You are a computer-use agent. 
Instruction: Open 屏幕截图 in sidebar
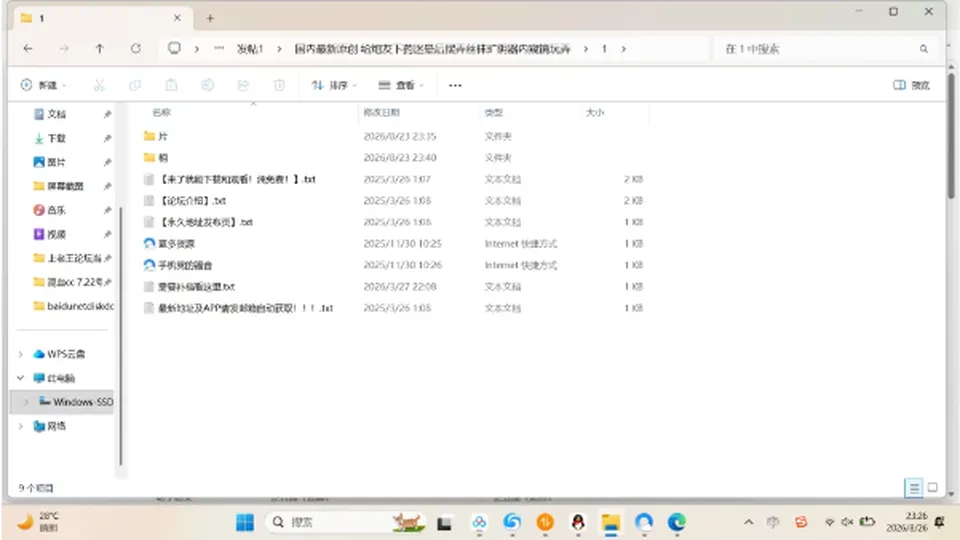click(66, 186)
